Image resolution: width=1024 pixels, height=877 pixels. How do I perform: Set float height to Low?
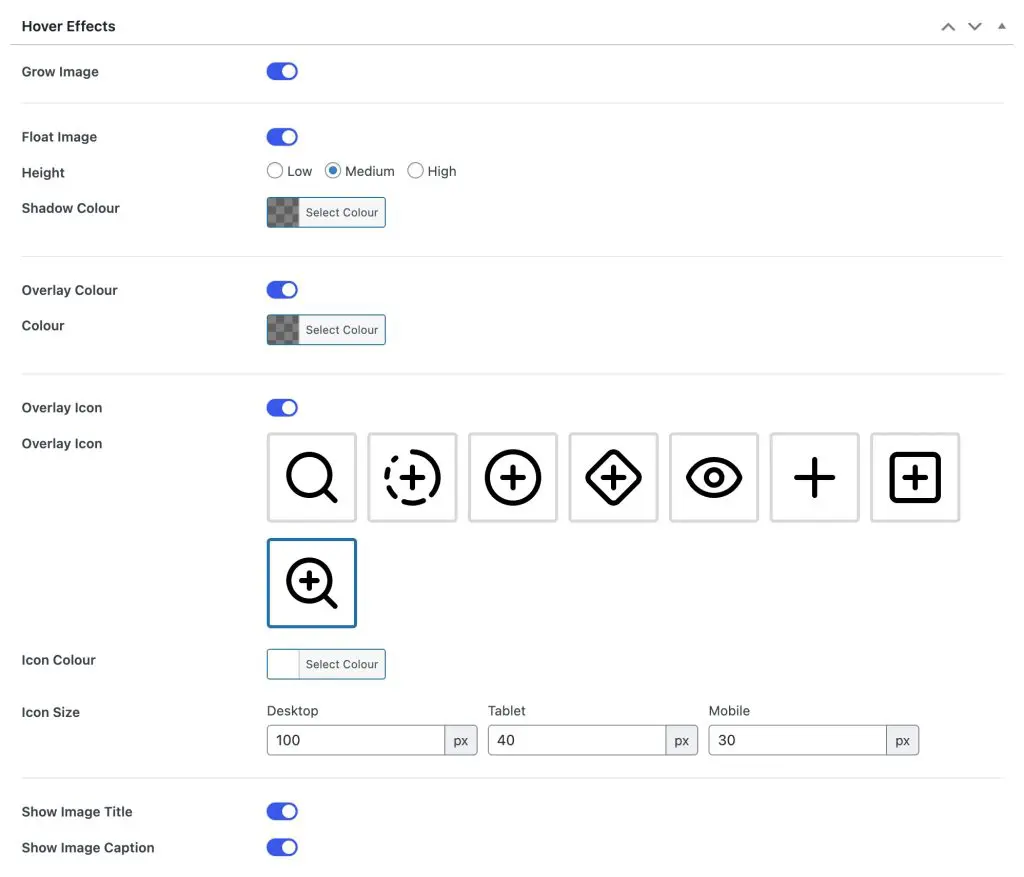(275, 171)
